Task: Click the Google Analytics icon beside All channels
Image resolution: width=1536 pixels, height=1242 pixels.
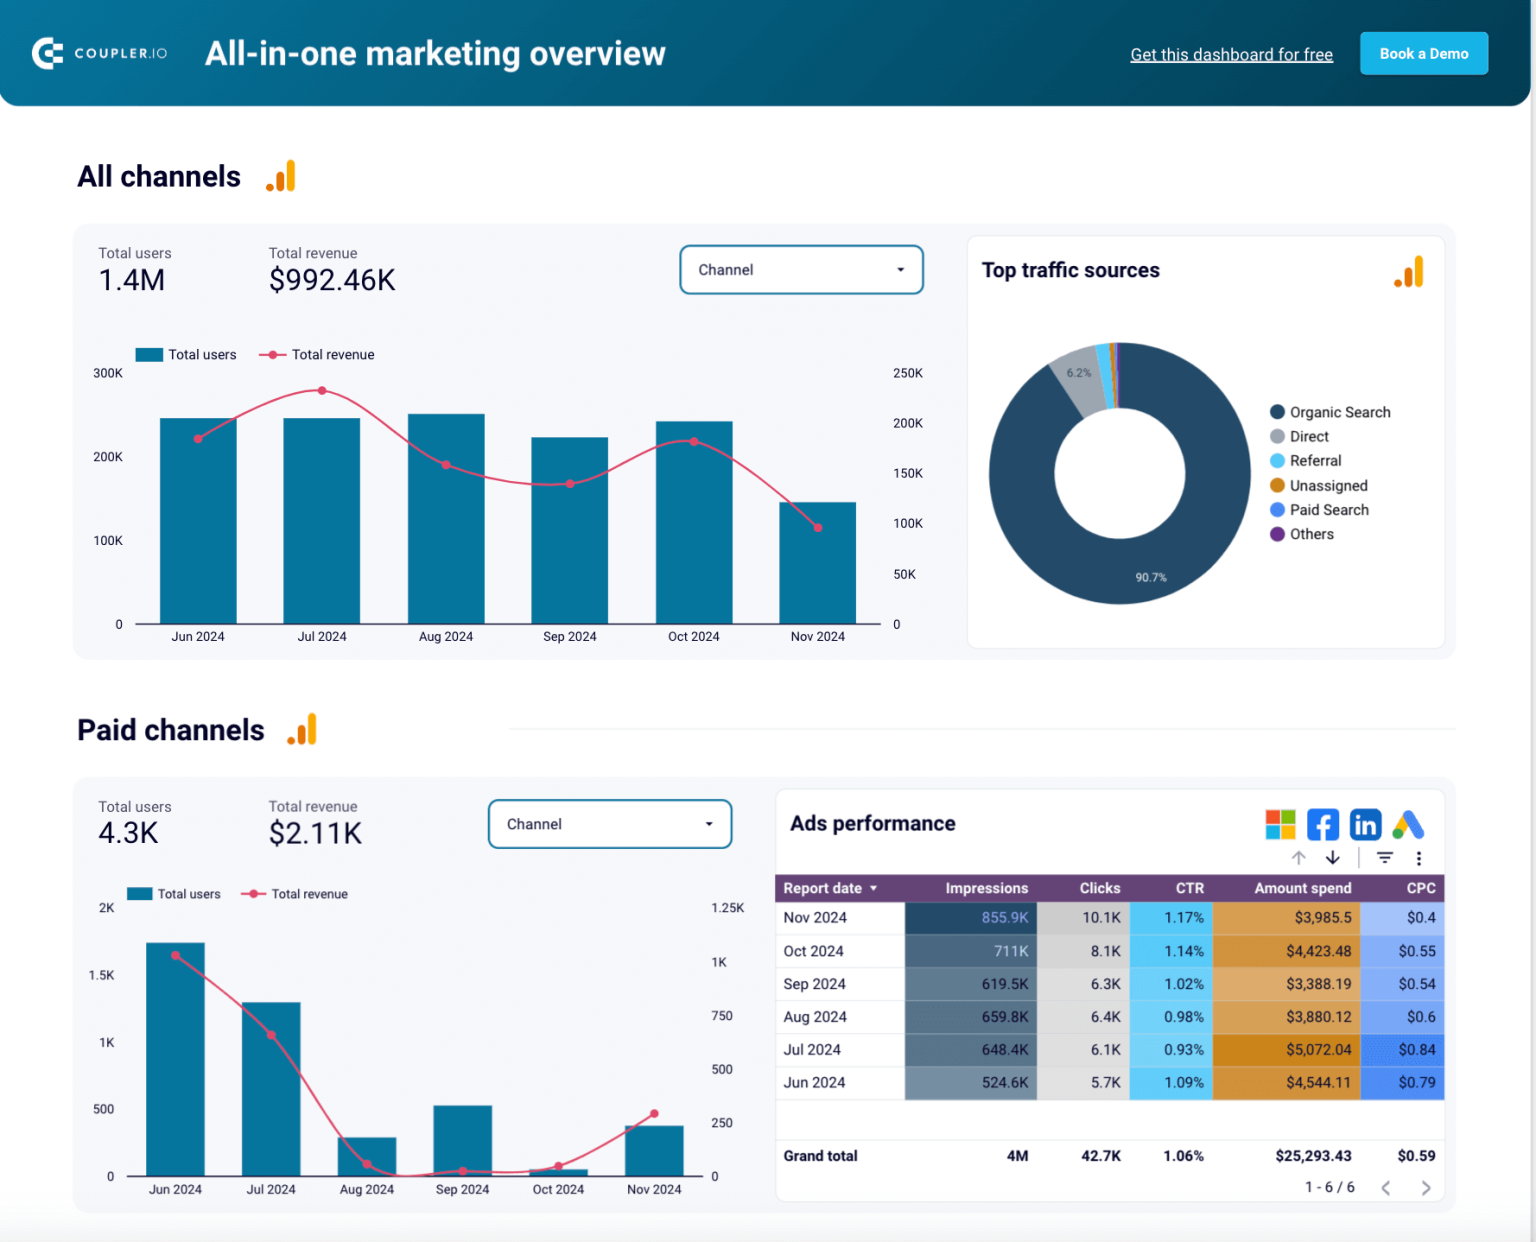Action: pos(281,175)
